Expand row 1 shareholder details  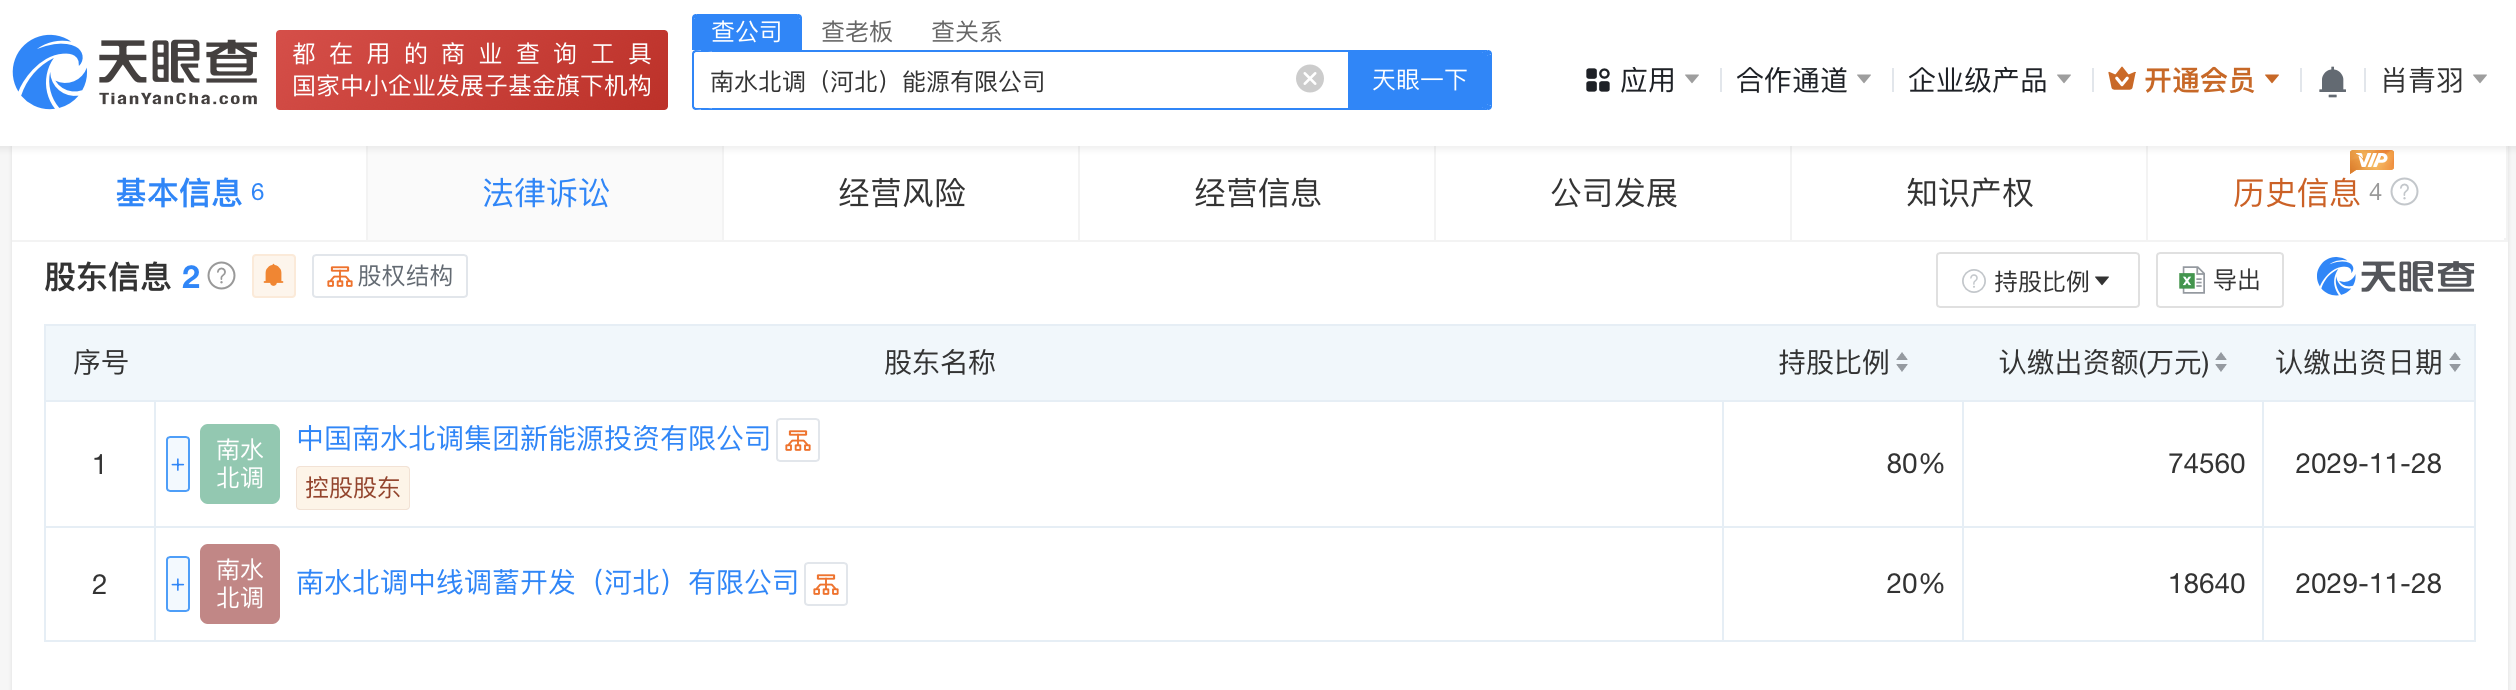pos(178,464)
